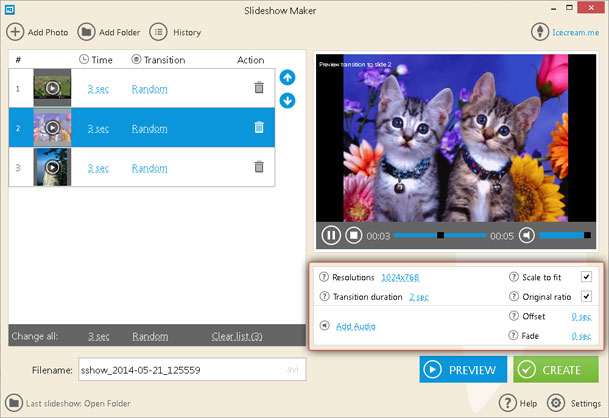
Task: Stop the slideshow preview
Action: tap(353, 235)
